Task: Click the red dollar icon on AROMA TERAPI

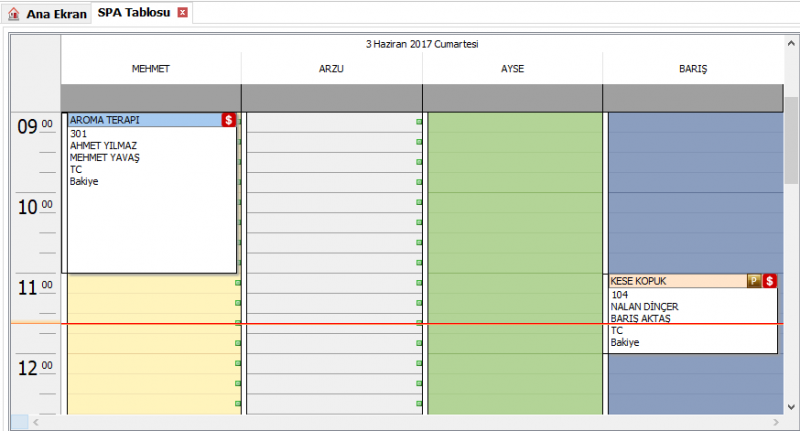Action: (x=229, y=120)
